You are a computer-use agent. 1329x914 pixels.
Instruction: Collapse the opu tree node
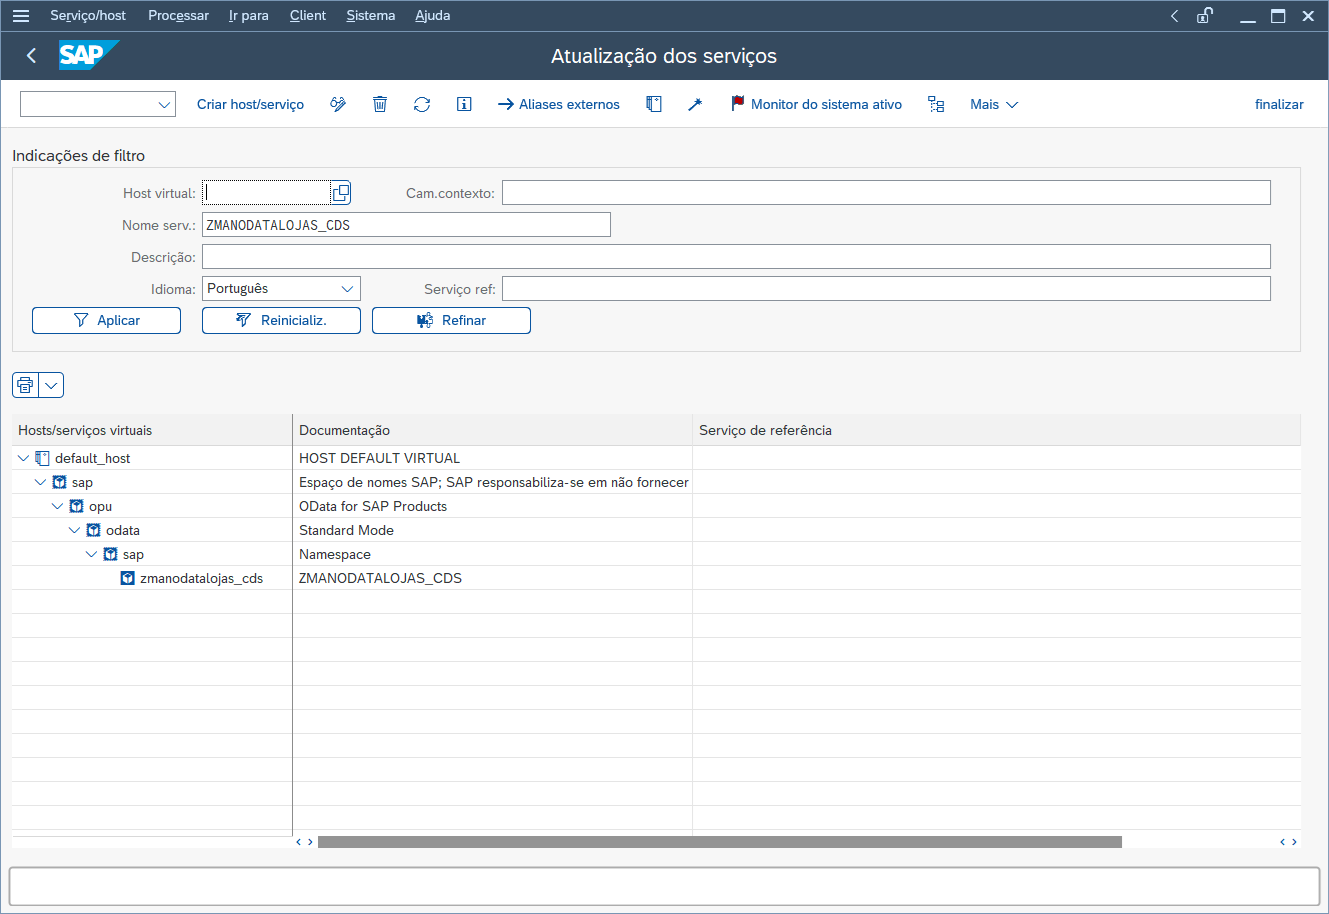point(58,506)
